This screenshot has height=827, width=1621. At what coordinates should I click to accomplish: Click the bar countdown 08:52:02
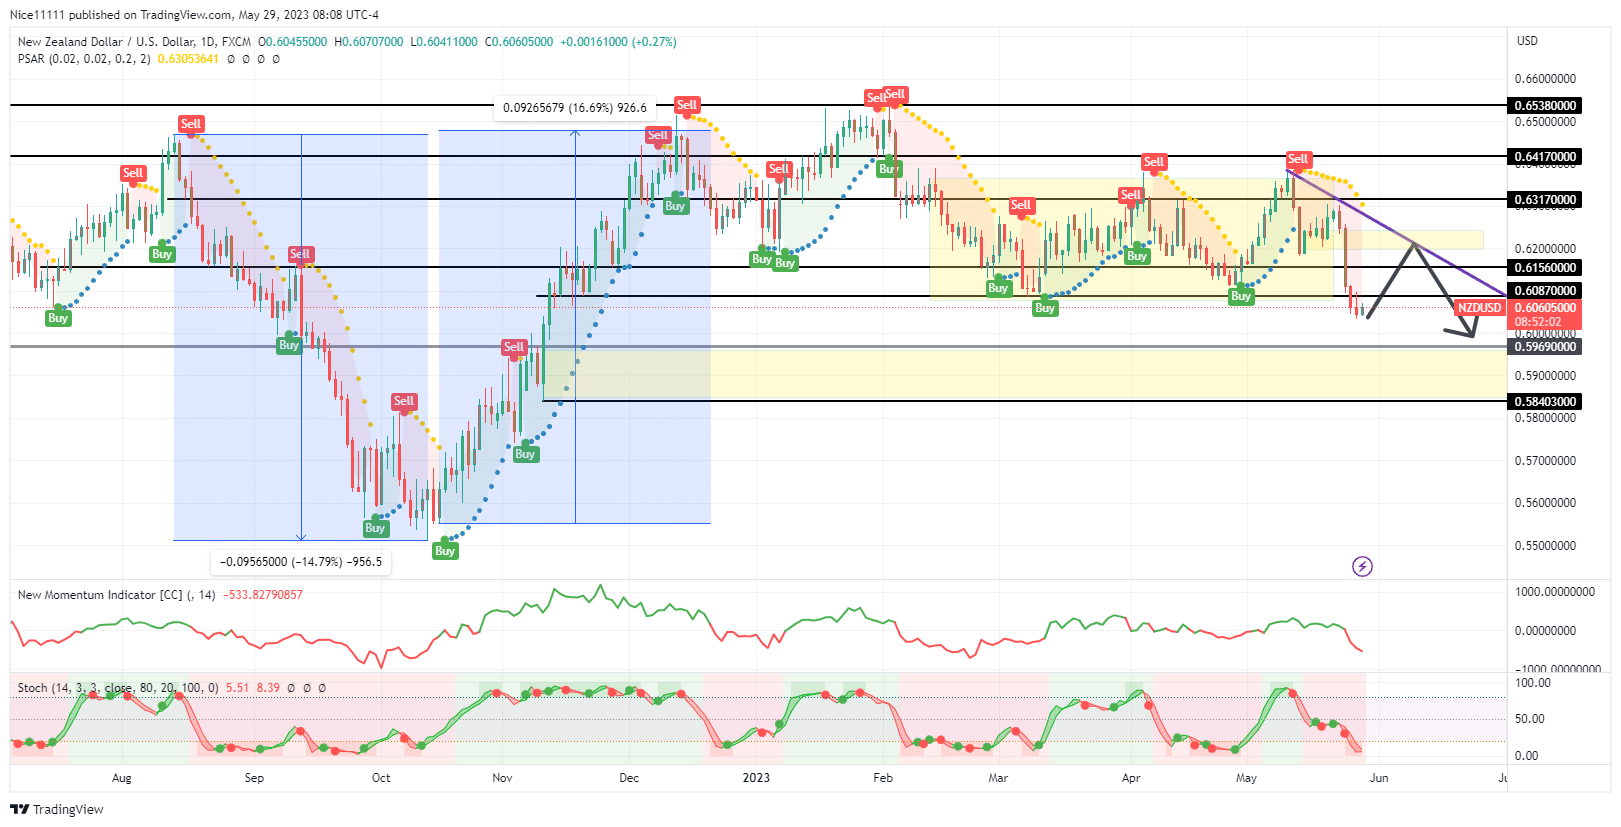(x=1538, y=322)
